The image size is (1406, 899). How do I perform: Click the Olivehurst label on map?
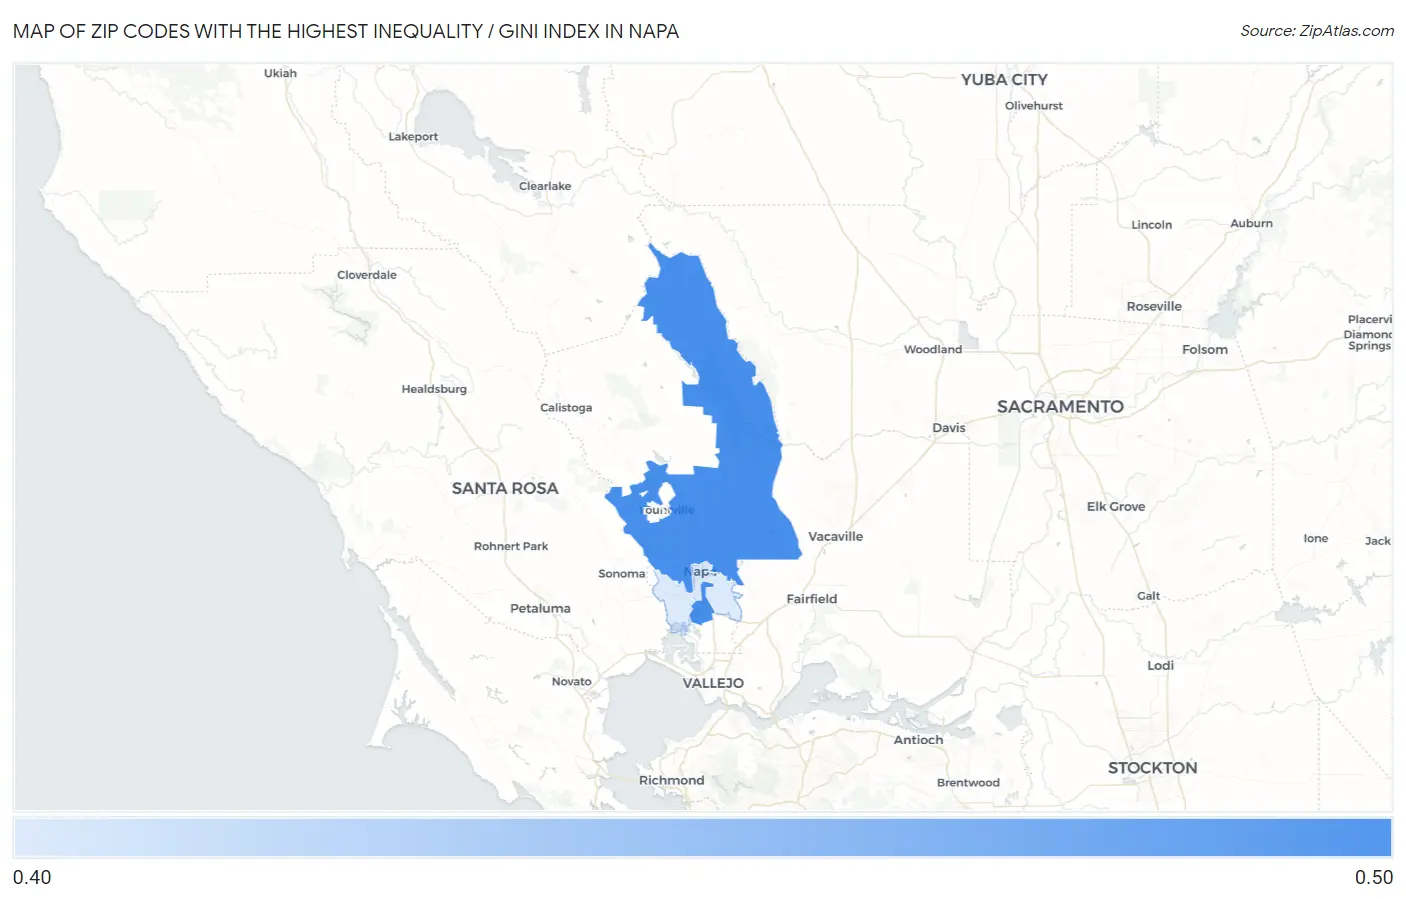pyautogui.click(x=1034, y=106)
